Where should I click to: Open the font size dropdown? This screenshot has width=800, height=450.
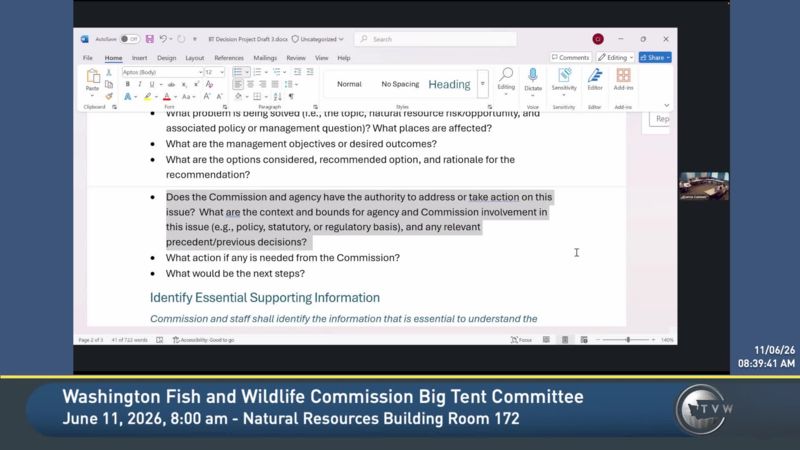[222, 72]
